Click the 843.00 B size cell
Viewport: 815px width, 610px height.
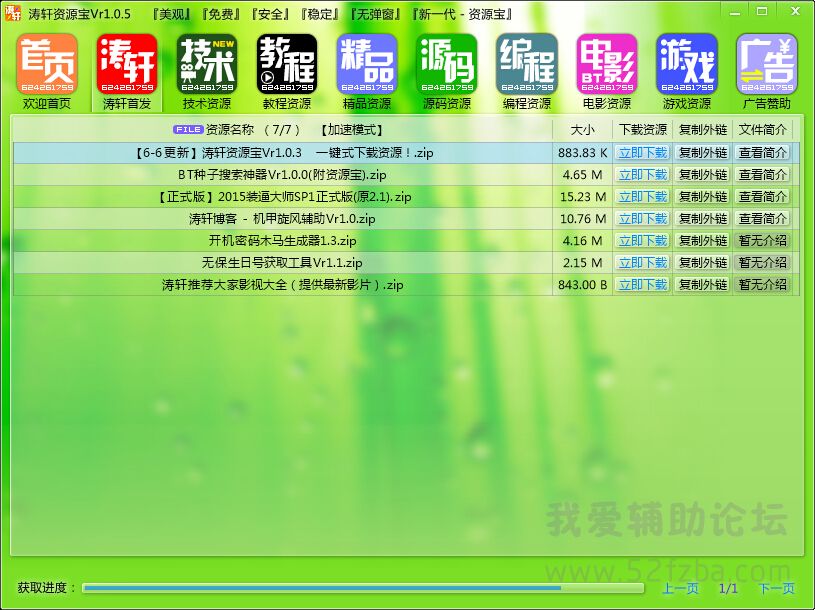(x=582, y=285)
